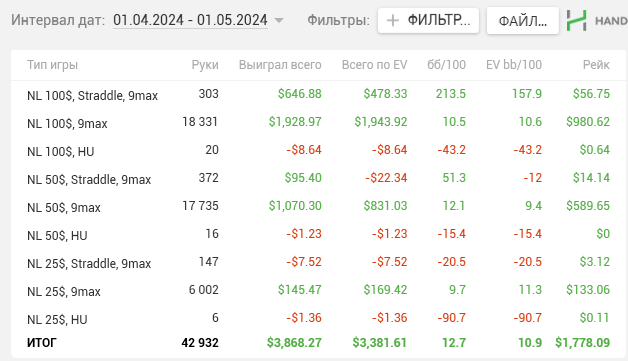Select the NL 50$, Straddle, 9max row
Image resolution: width=628 pixels, height=361 pixels.
[318, 179]
